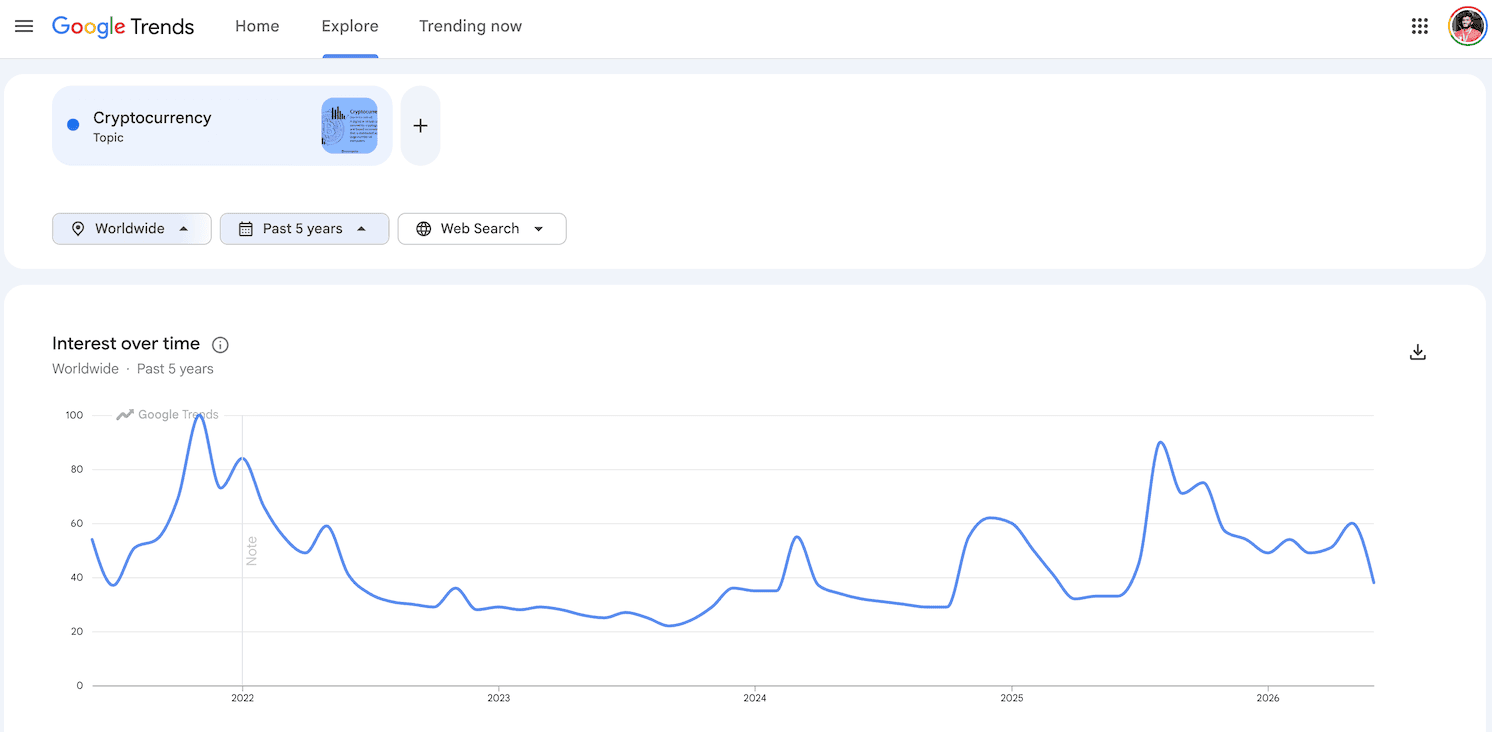Screen dimensions: 1492x732
Task: Open the Google account avatar
Action: tap(1467, 26)
